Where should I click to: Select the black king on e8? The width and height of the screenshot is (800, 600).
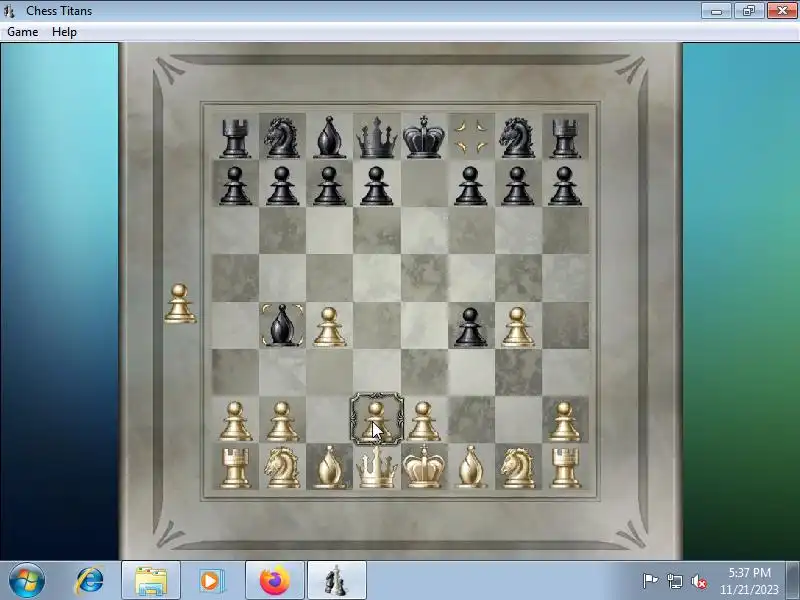coord(423,137)
